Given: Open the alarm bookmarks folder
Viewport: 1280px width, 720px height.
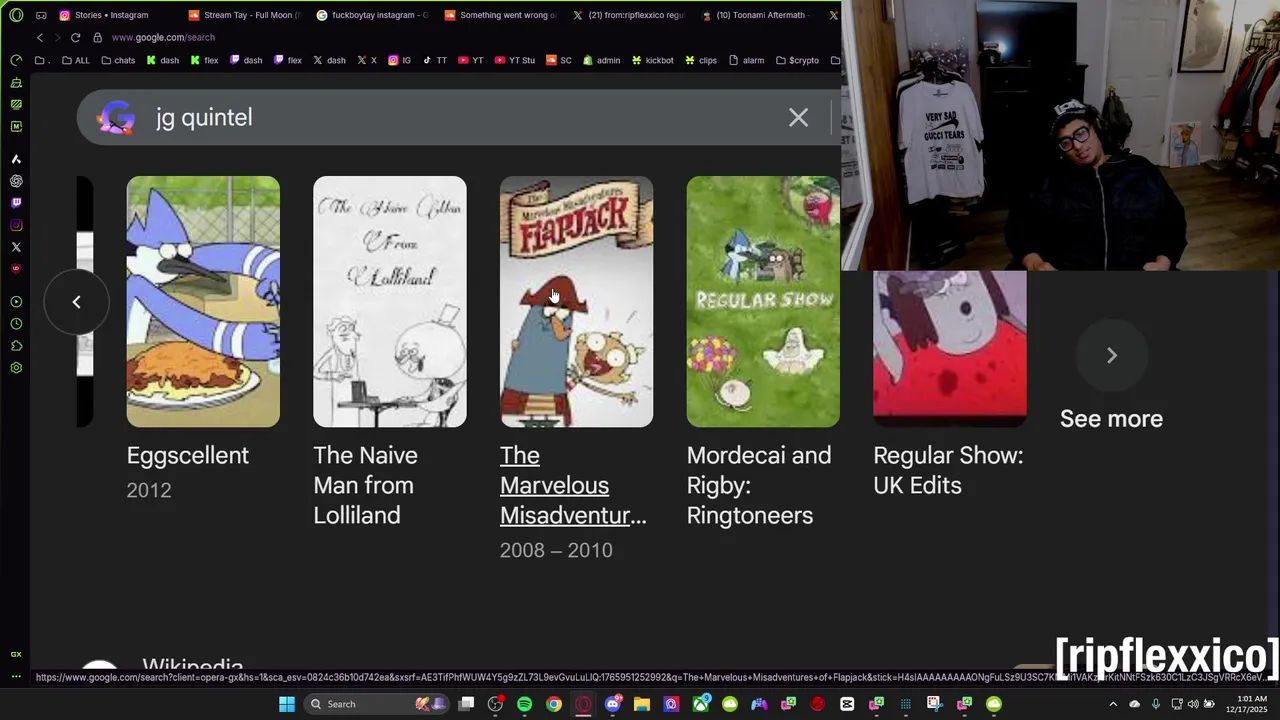Looking at the screenshot, I should (746, 60).
